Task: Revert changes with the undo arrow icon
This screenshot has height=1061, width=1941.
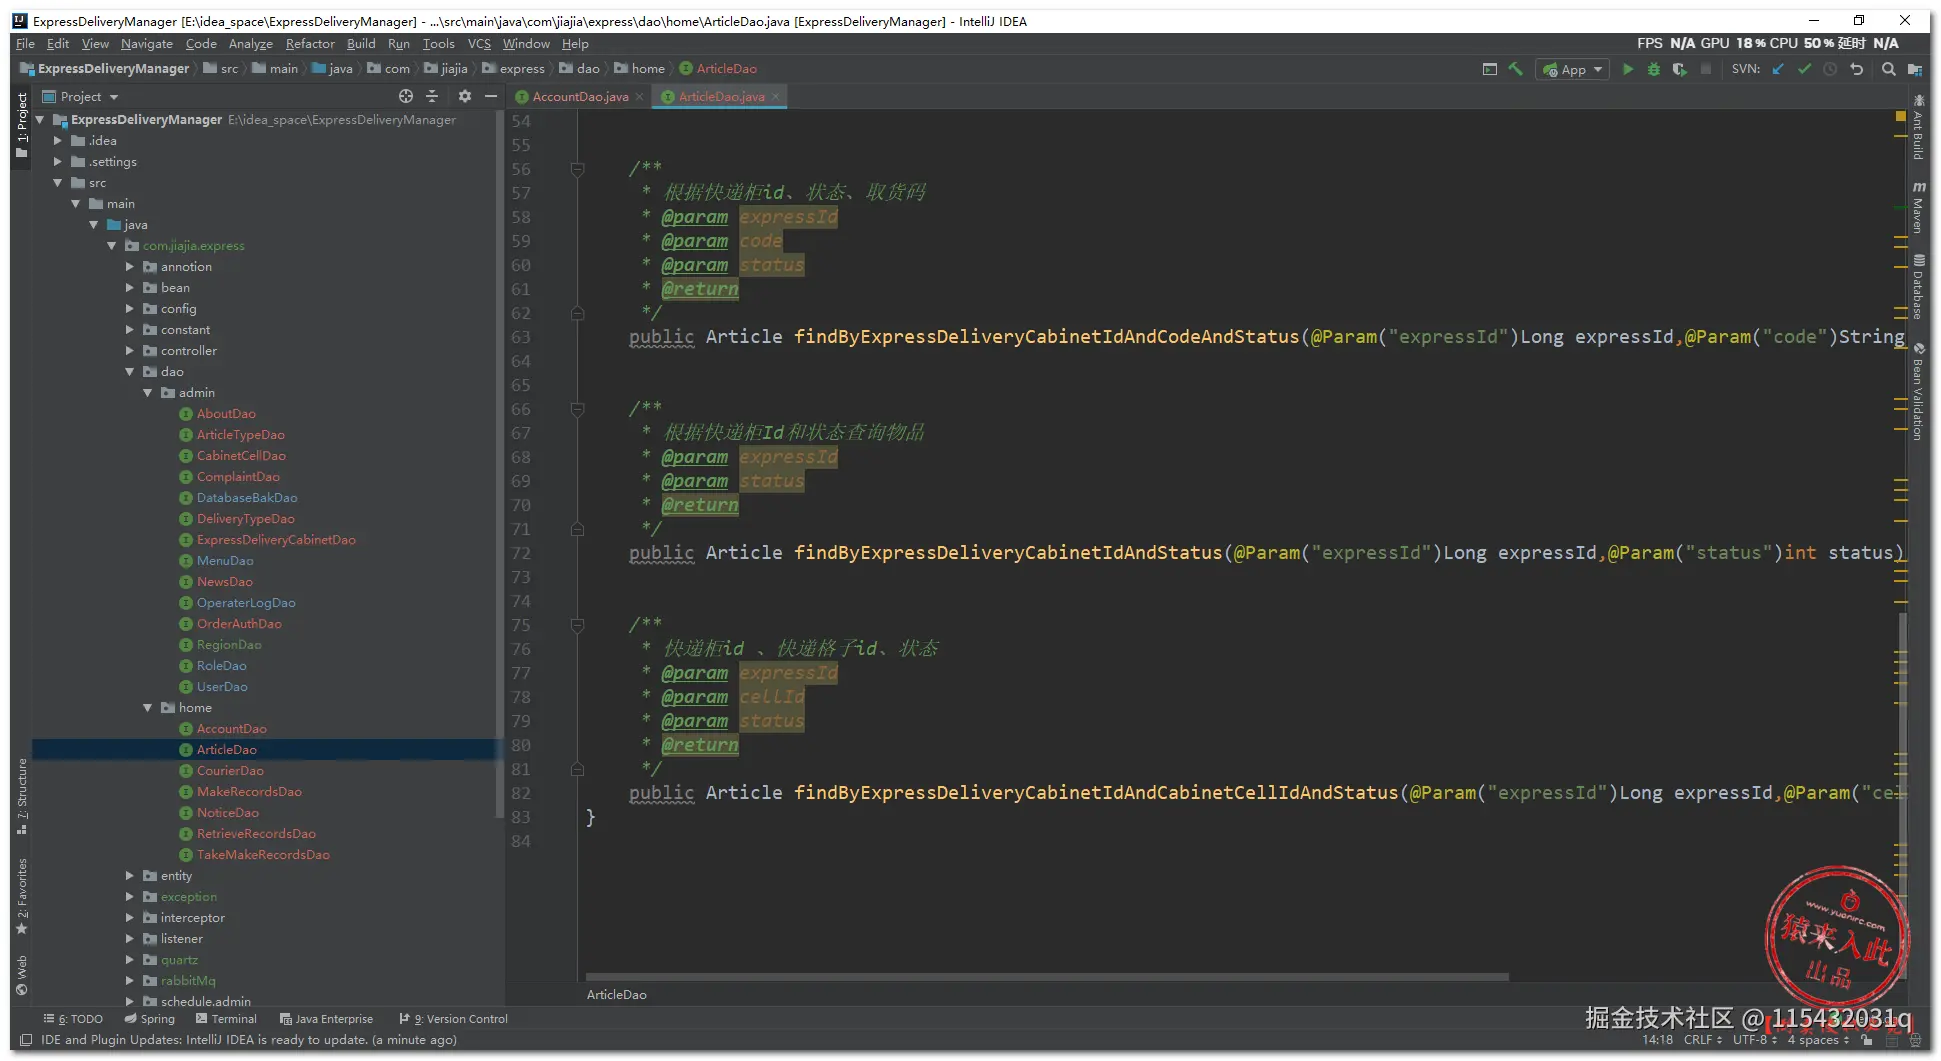Action: click(1857, 69)
